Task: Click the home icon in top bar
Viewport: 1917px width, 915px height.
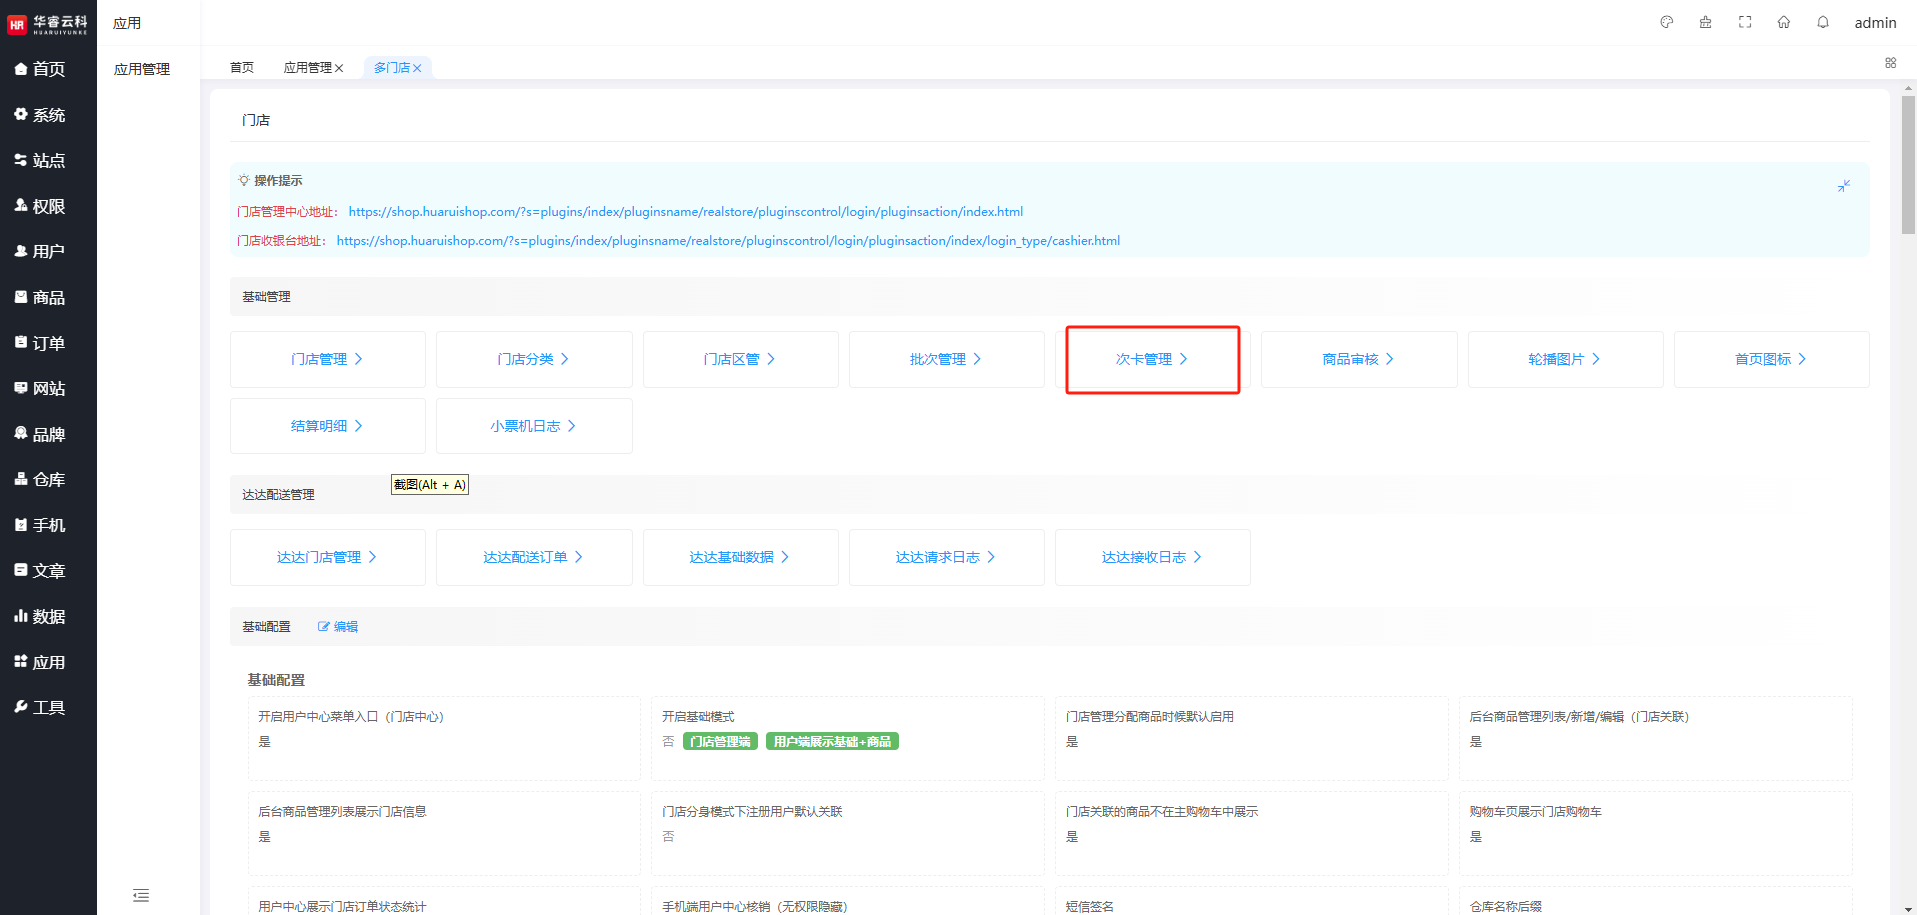Action: point(1784,22)
